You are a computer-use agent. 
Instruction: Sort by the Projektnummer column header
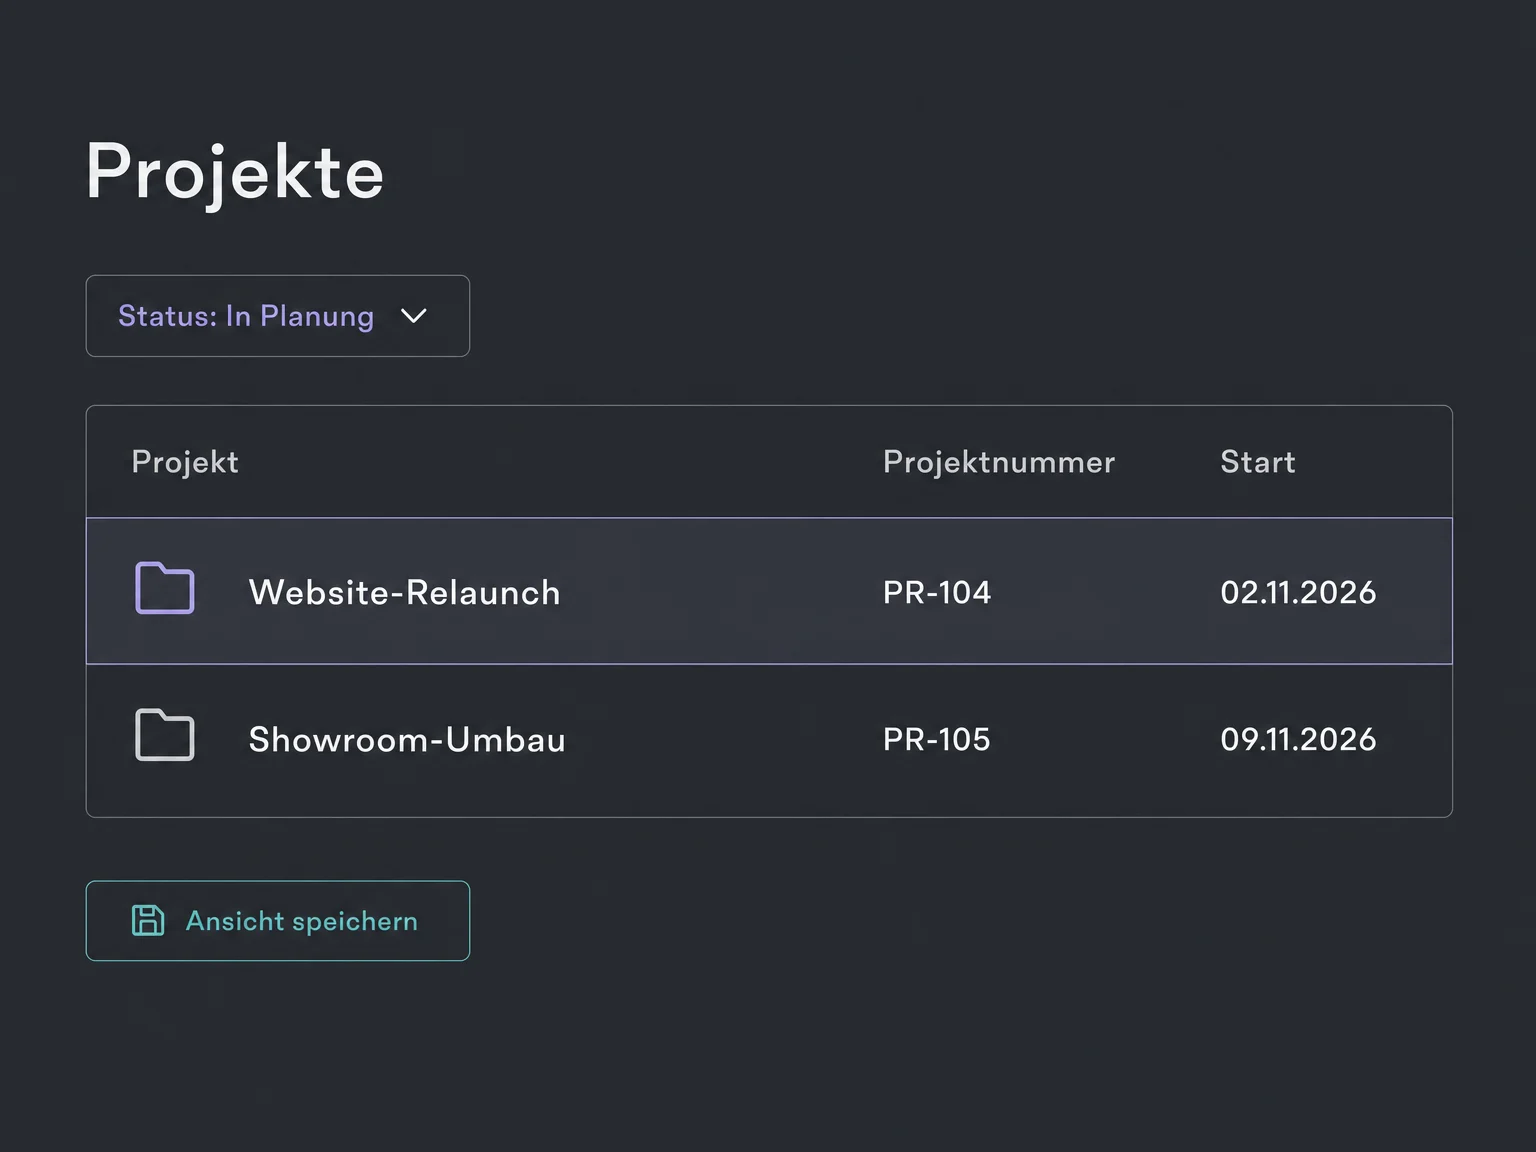999,462
